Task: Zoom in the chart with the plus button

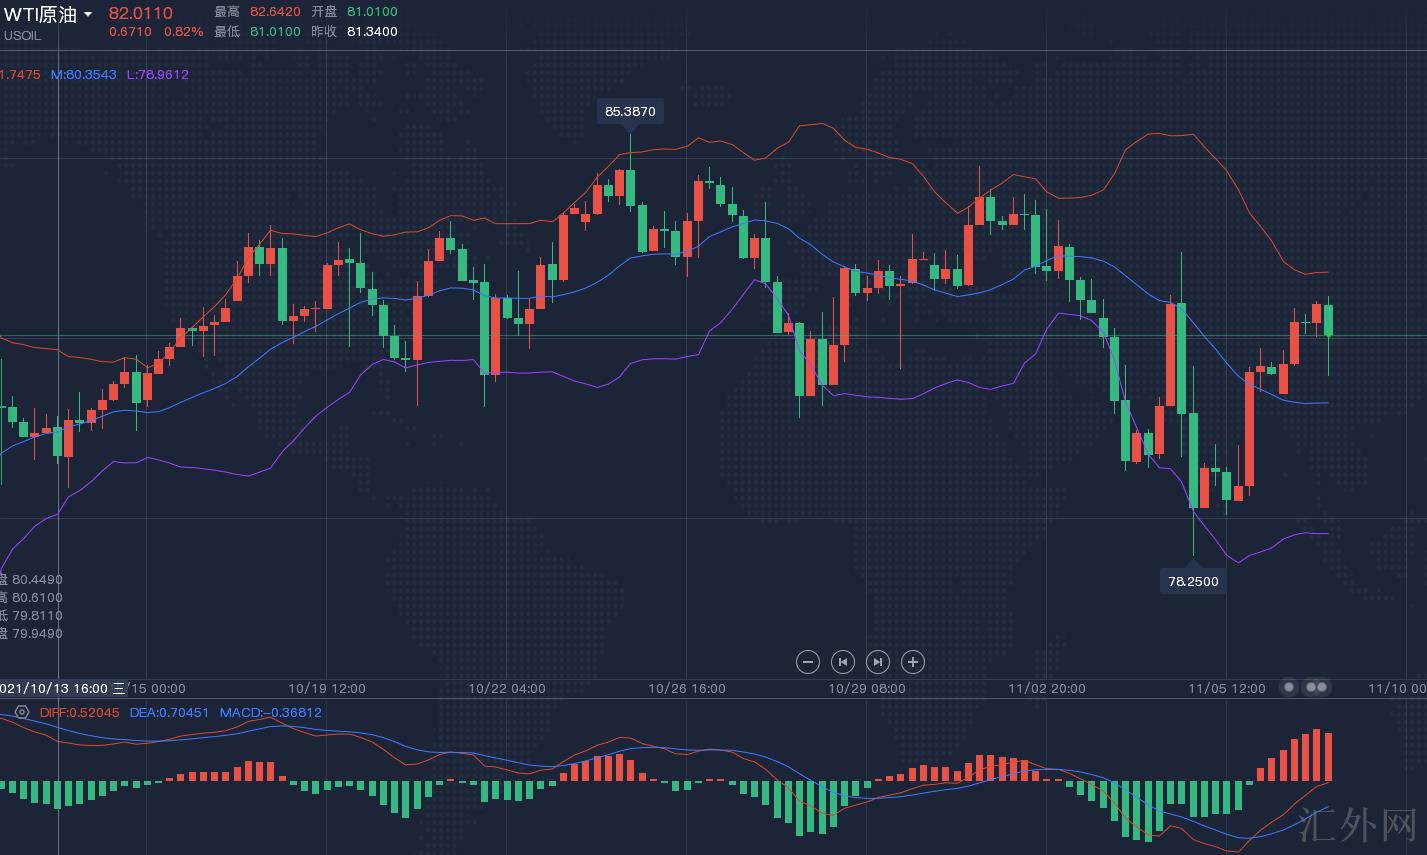Action: click(x=912, y=662)
